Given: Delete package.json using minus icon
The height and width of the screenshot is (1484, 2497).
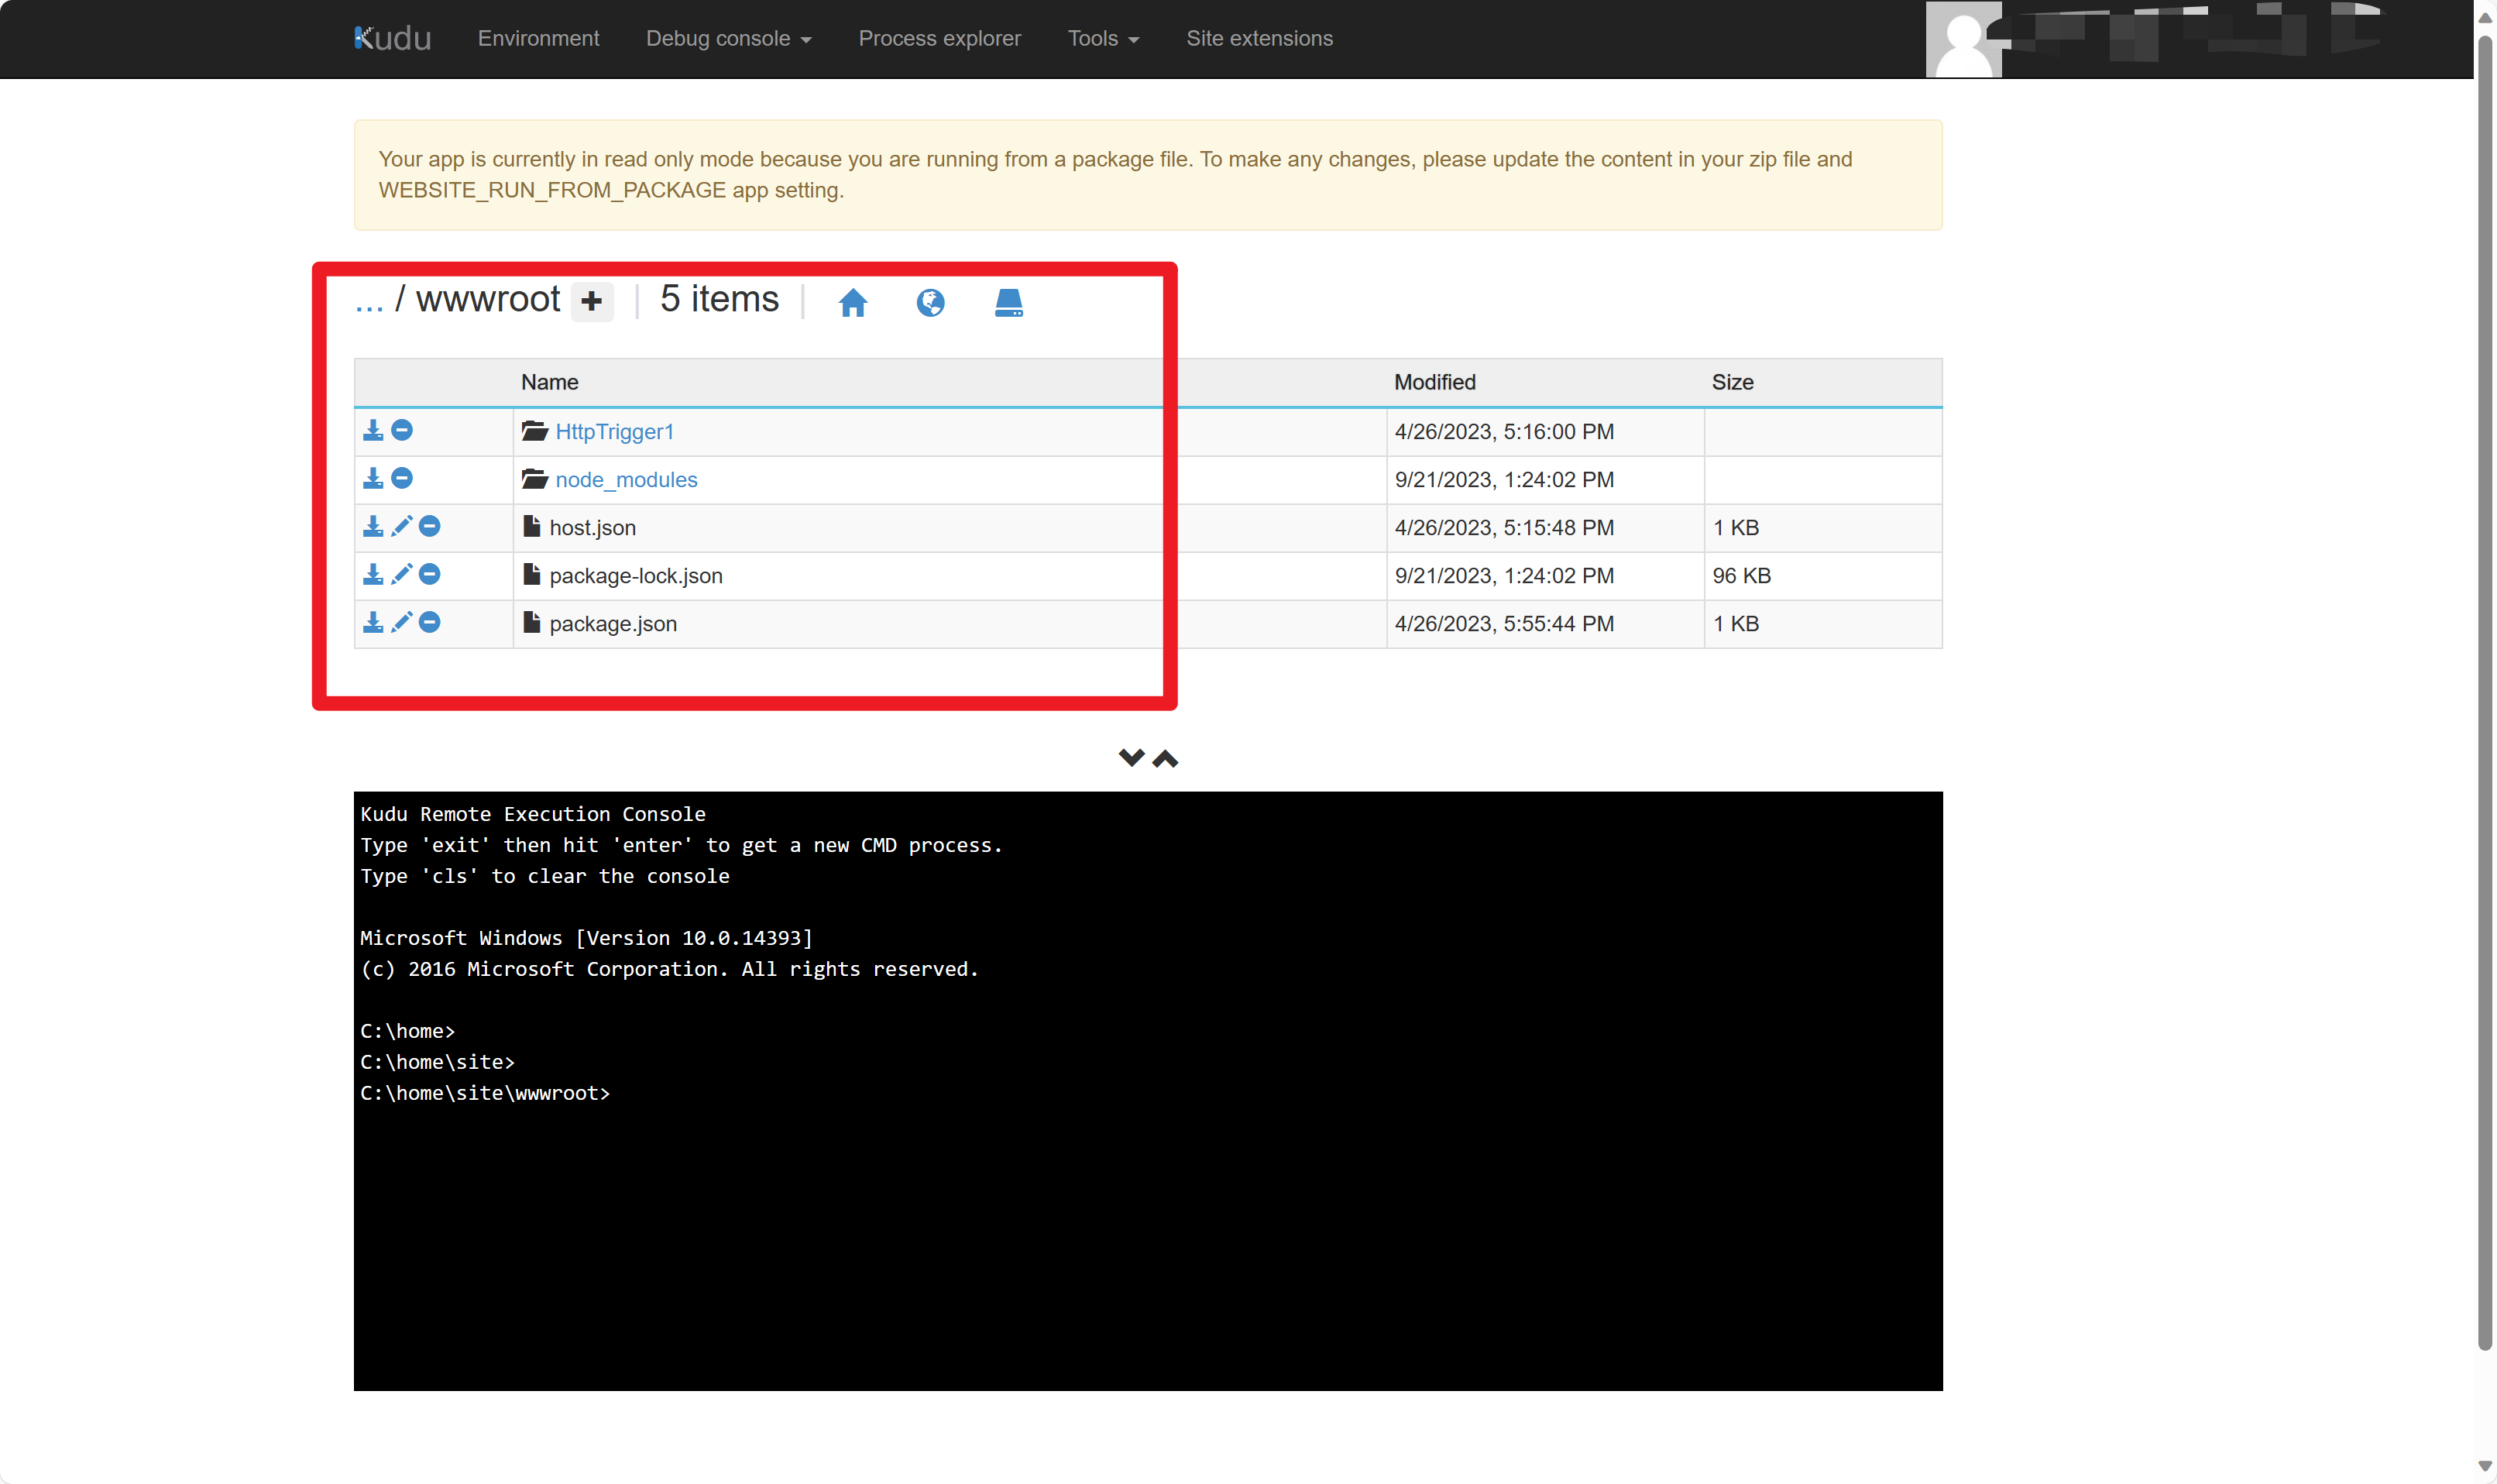Looking at the screenshot, I should (x=430, y=622).
